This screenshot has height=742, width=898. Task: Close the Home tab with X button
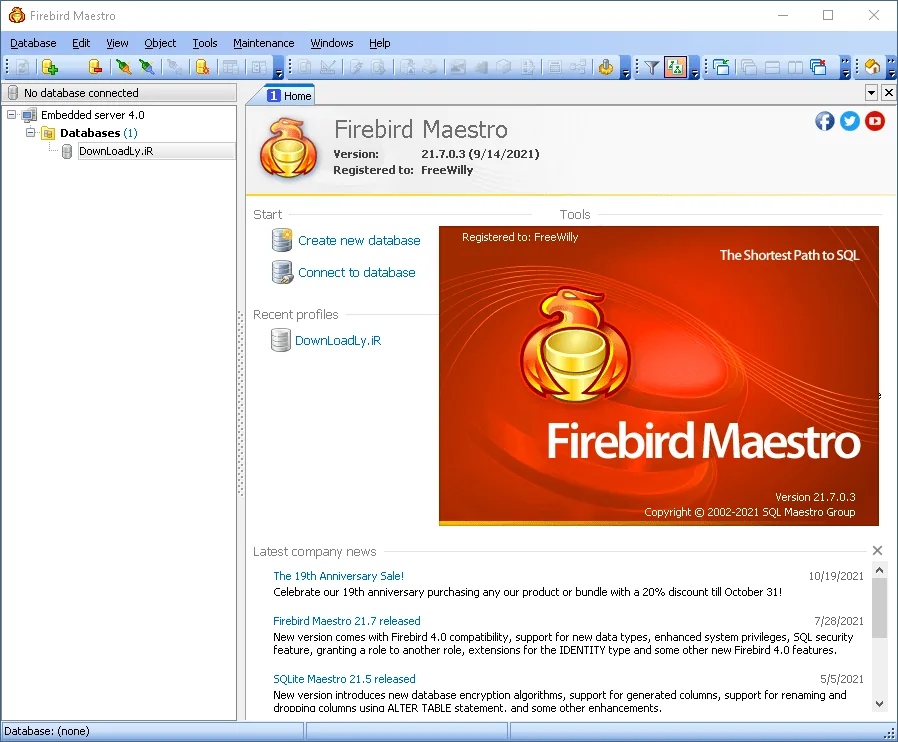888,93
